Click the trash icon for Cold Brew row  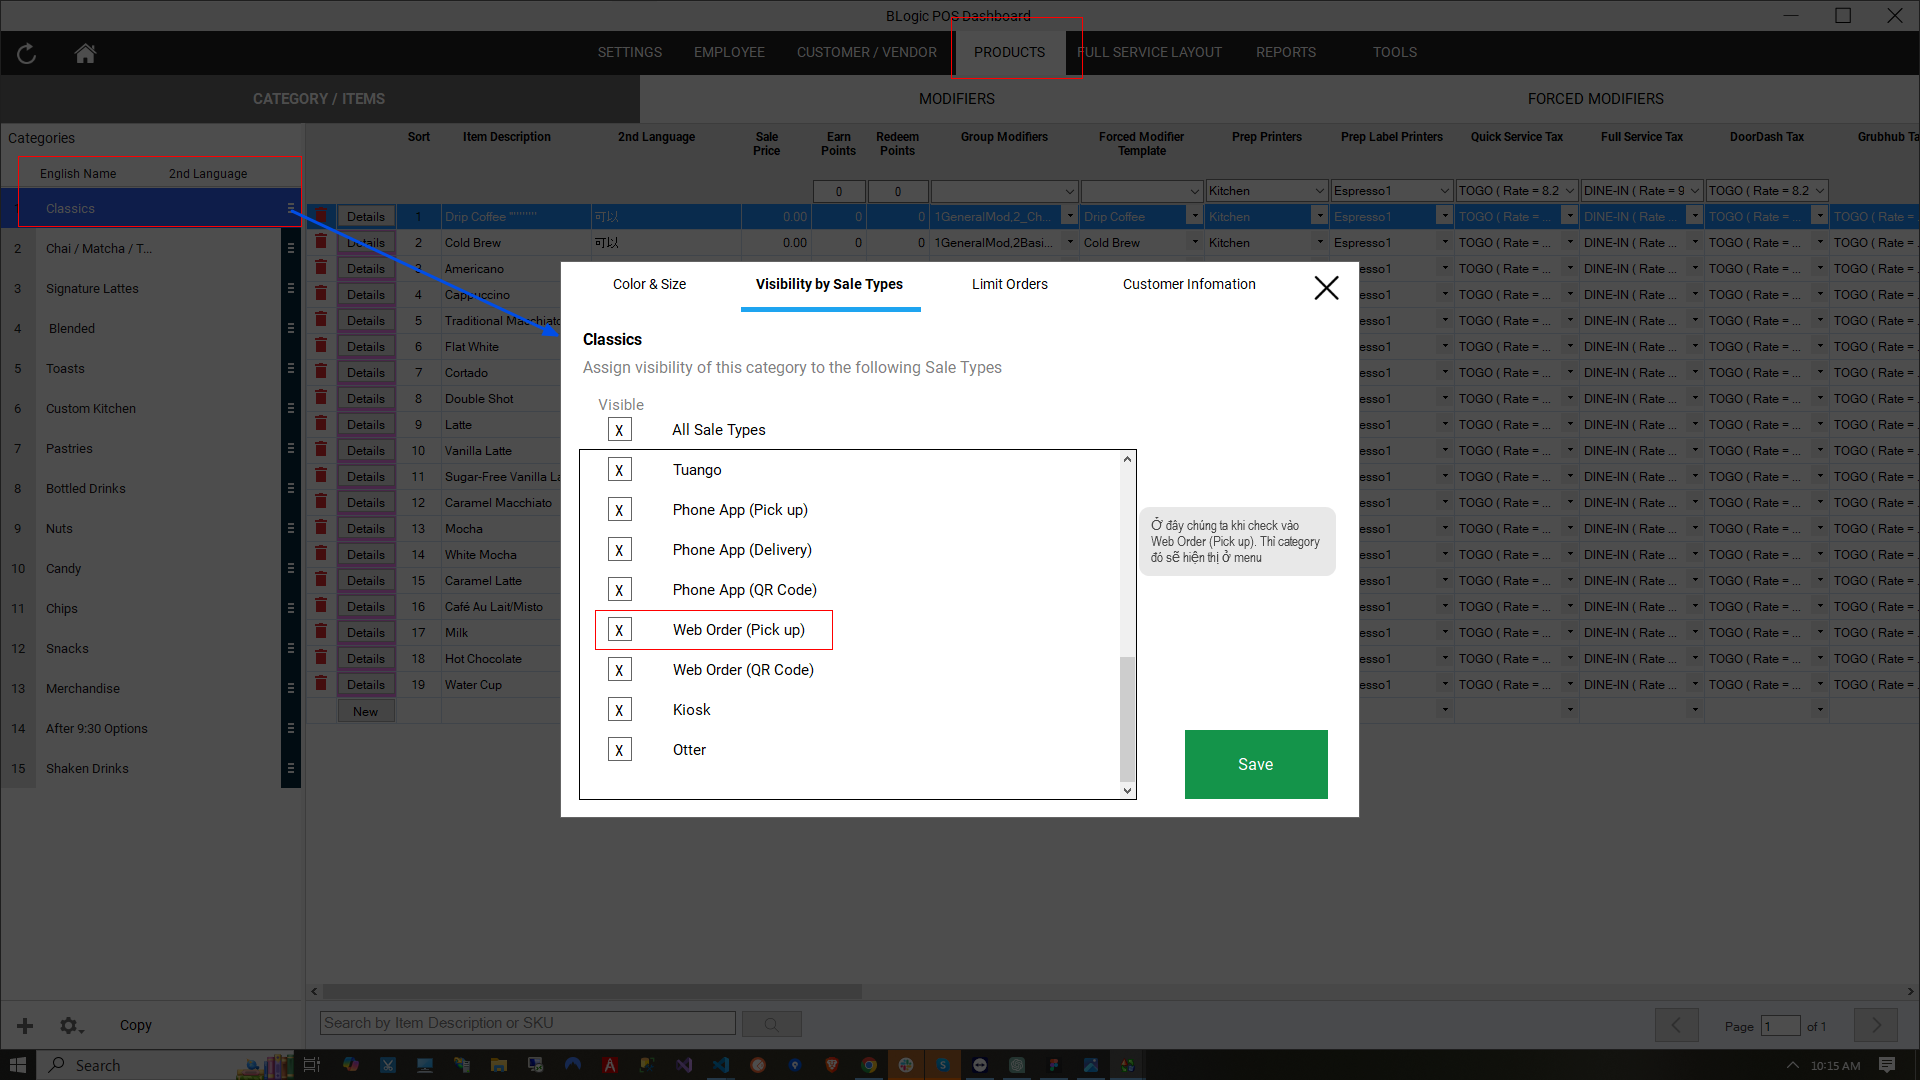tap(321, 242)
